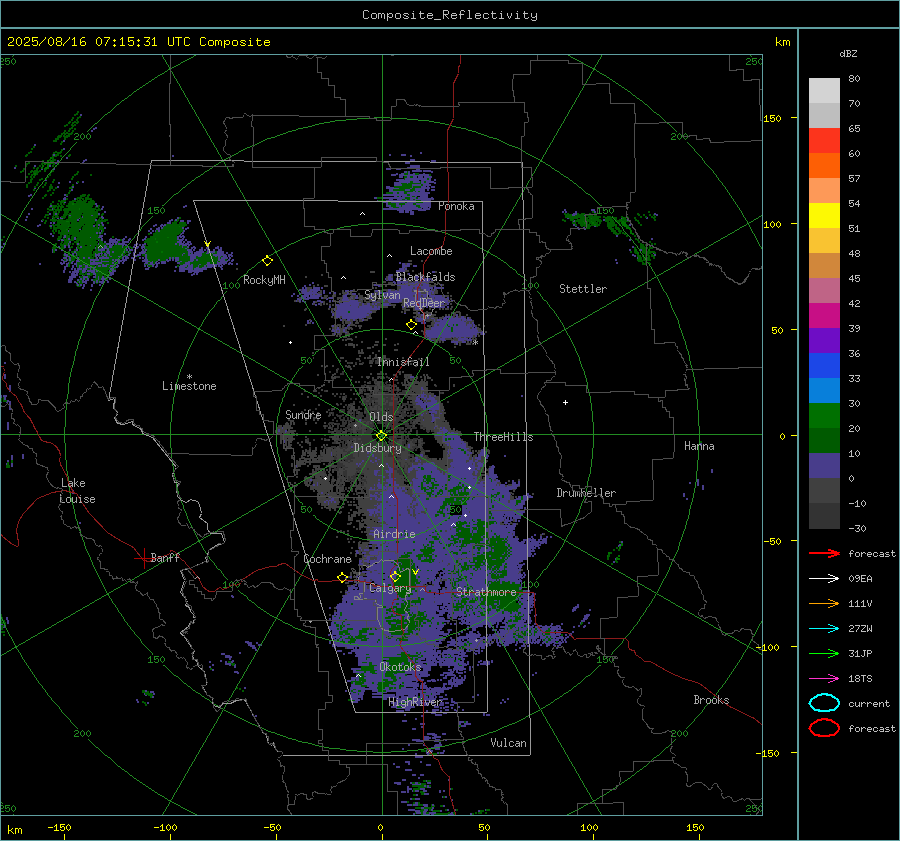Click the Composite_Reflectivity title
The image size is (900, 841).
click(x=449, y=15)
